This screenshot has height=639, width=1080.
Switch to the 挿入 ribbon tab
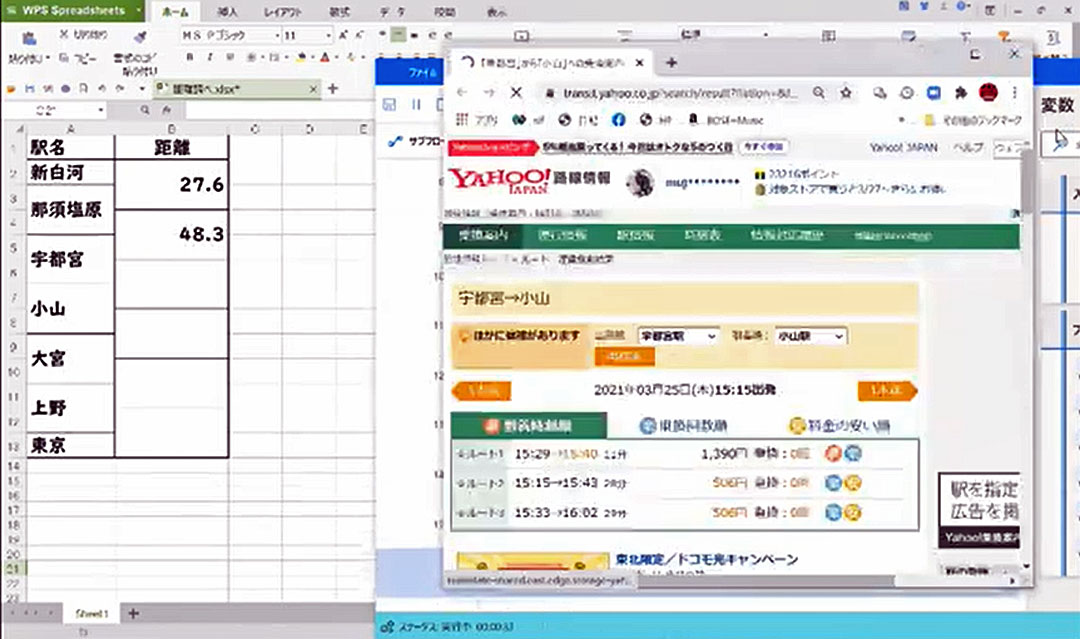(227, 12)
